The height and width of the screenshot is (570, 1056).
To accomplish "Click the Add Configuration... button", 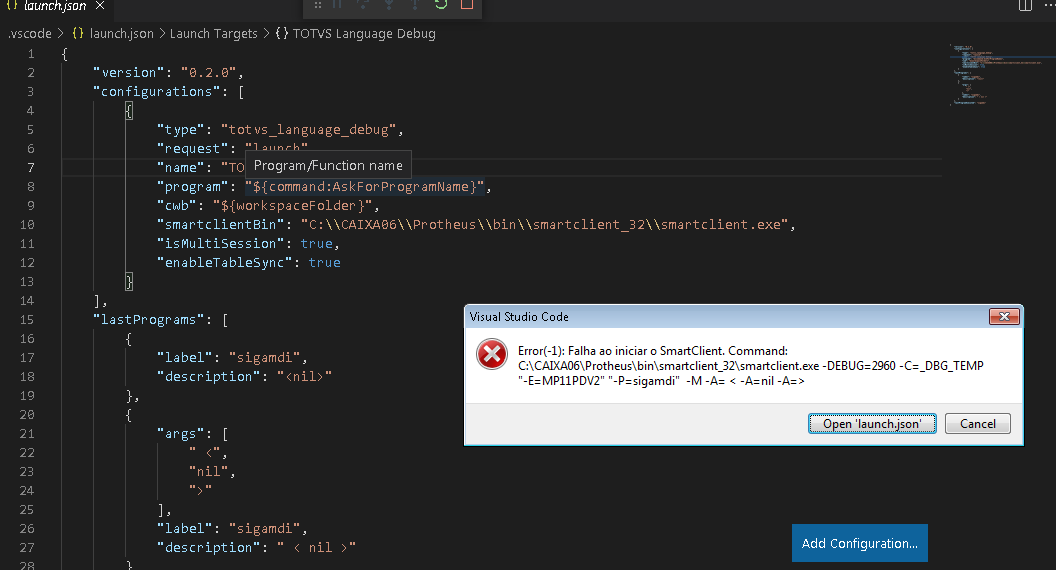I will (x=860, y=543).
